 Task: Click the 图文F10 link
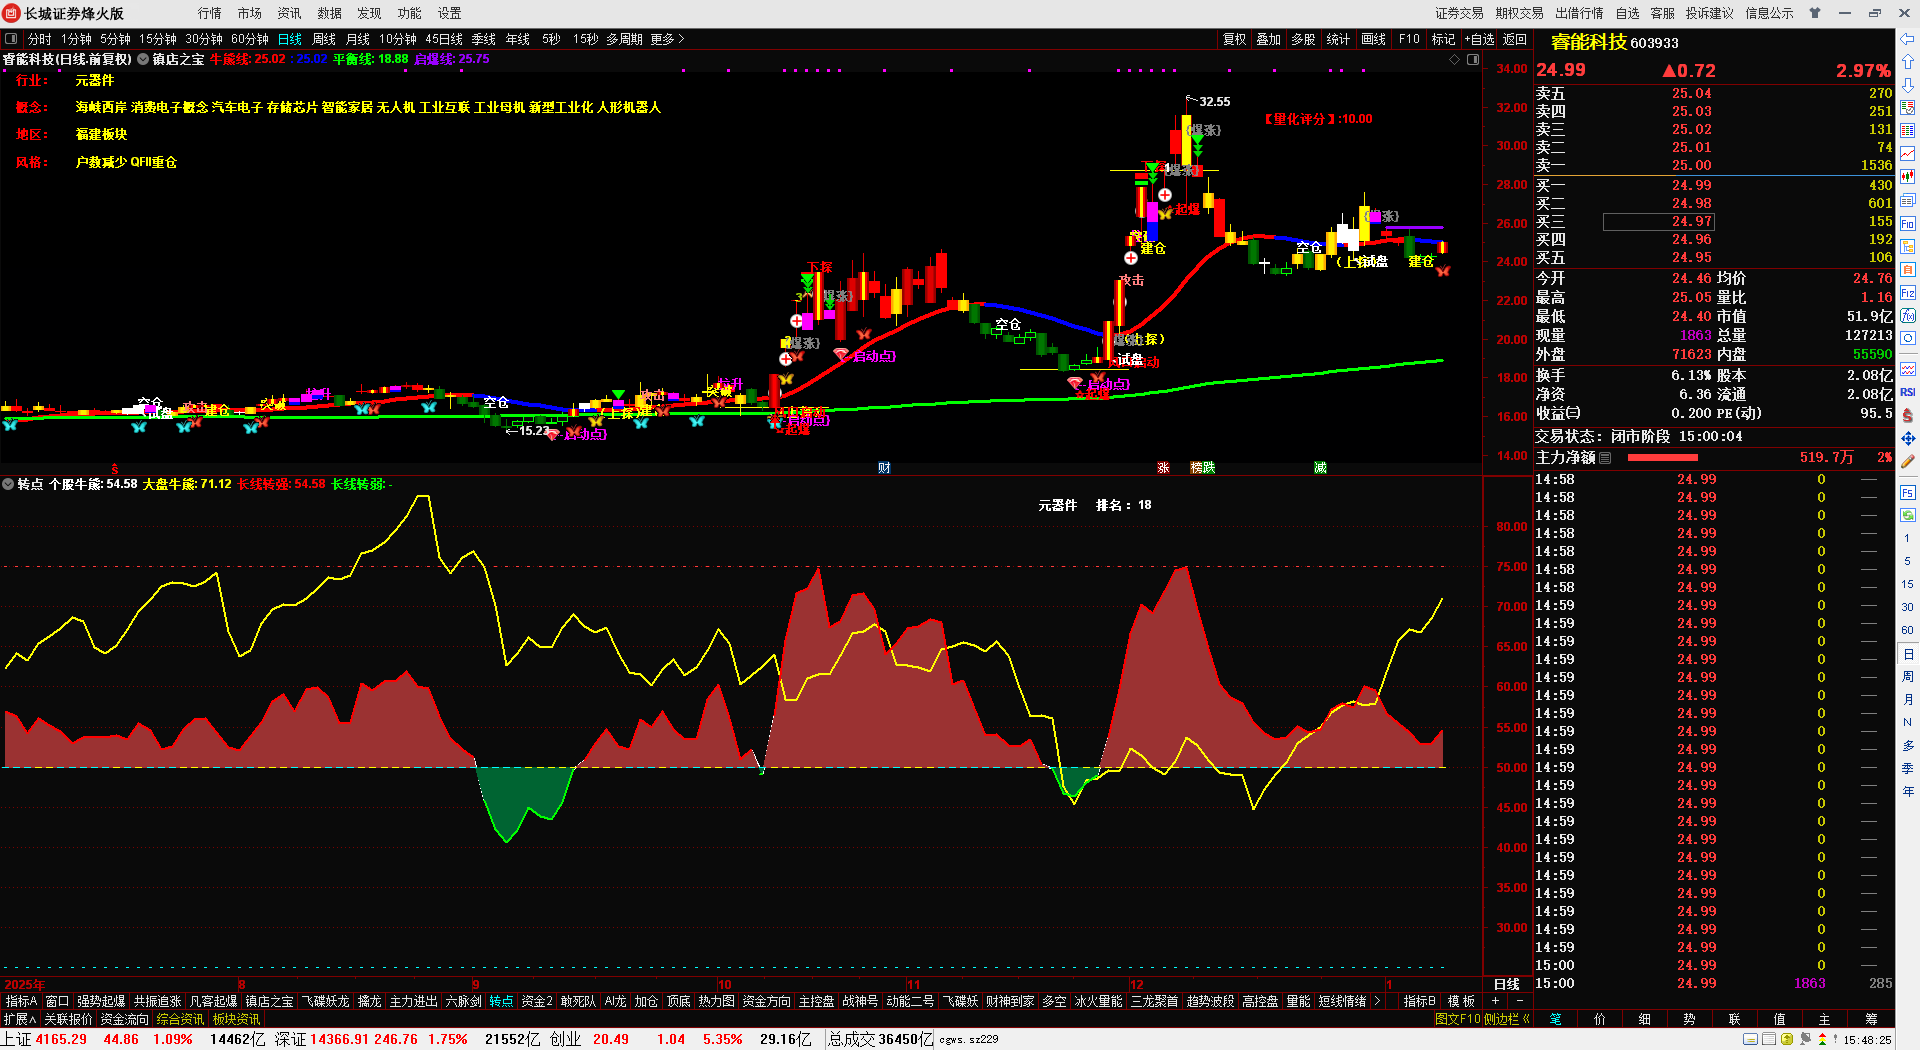(1457, 1019)
